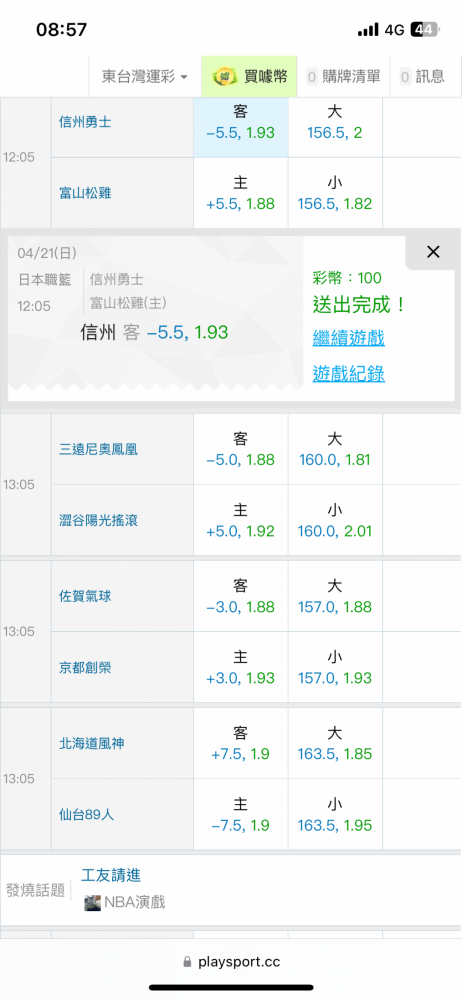462x1000 pixels.
Task: Select under 157.0, 1.93 for 京都創榮
Action: [x=335, y=667]
